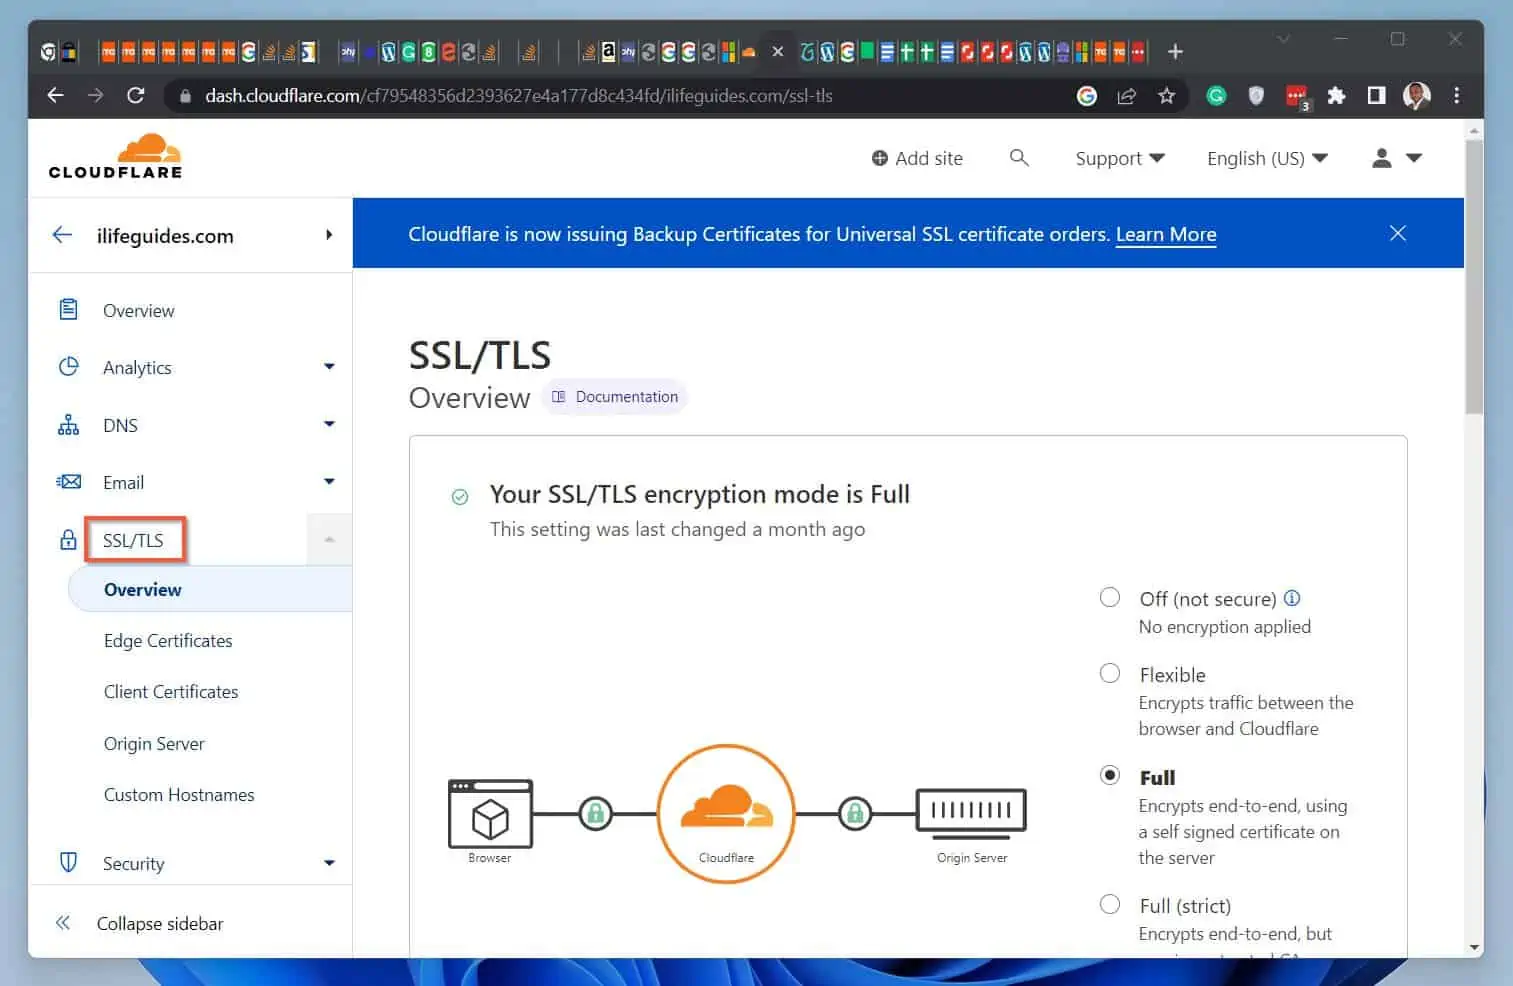The image size is (1513, 986).
Task: Click the scrollbar down arrow
Action: click(x=1474, y=947)
